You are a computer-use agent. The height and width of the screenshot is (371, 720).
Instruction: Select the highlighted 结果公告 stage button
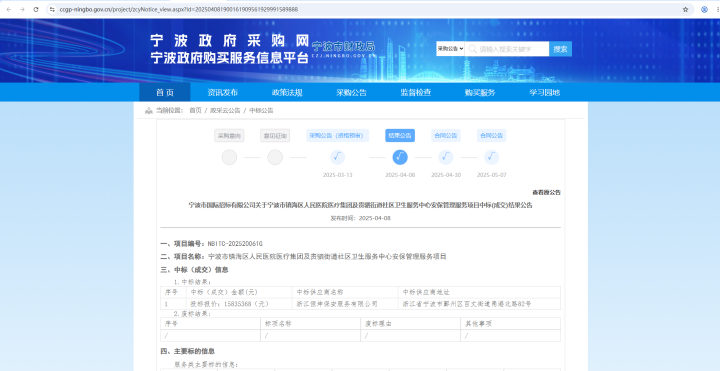pos(400,135)
